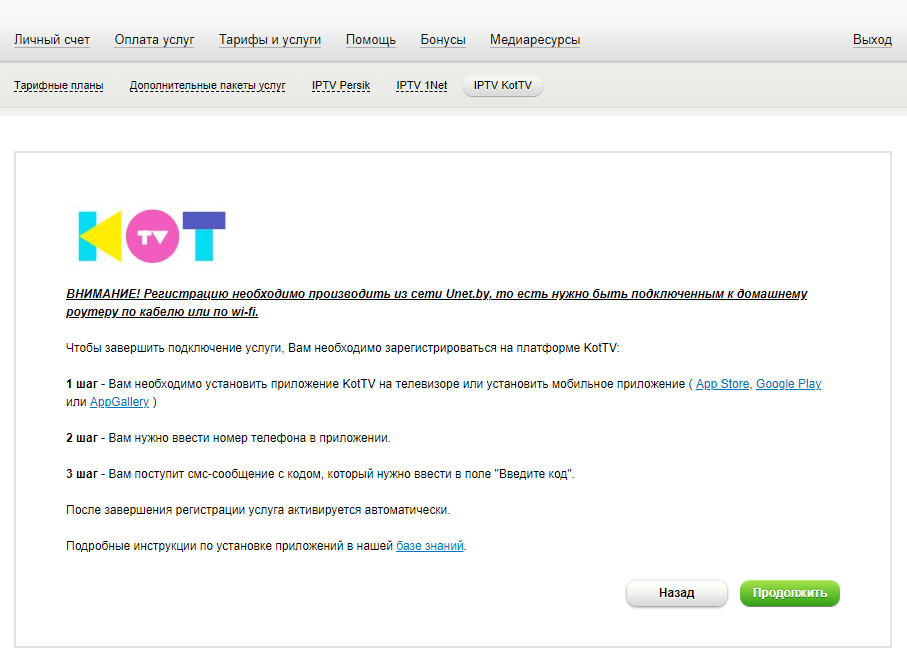907x660 pixels.
Task: Open the AppGallery link
Action: pos(119,402)
